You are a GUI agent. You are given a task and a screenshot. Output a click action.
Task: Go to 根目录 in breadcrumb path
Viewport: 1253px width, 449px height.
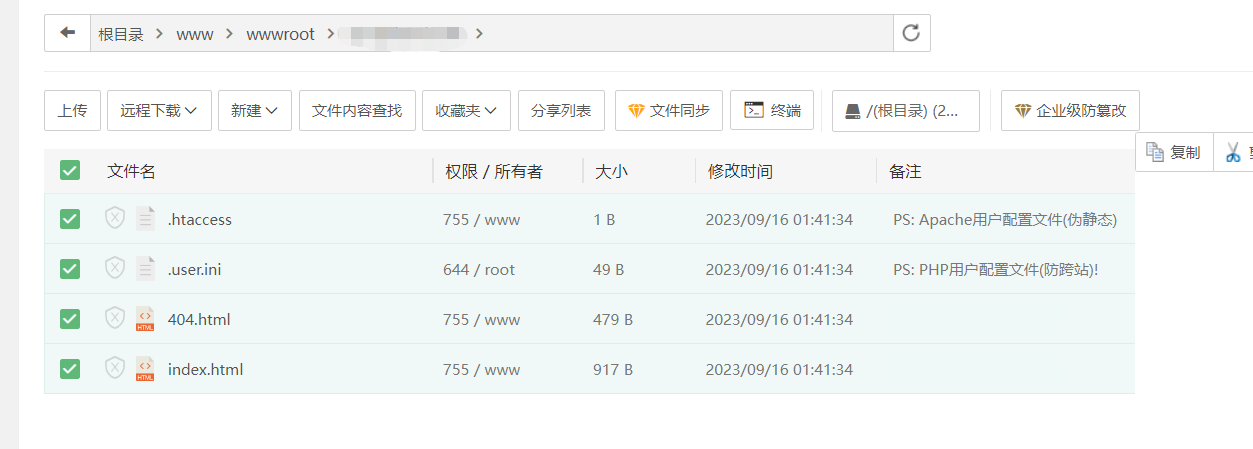[121, 34]
